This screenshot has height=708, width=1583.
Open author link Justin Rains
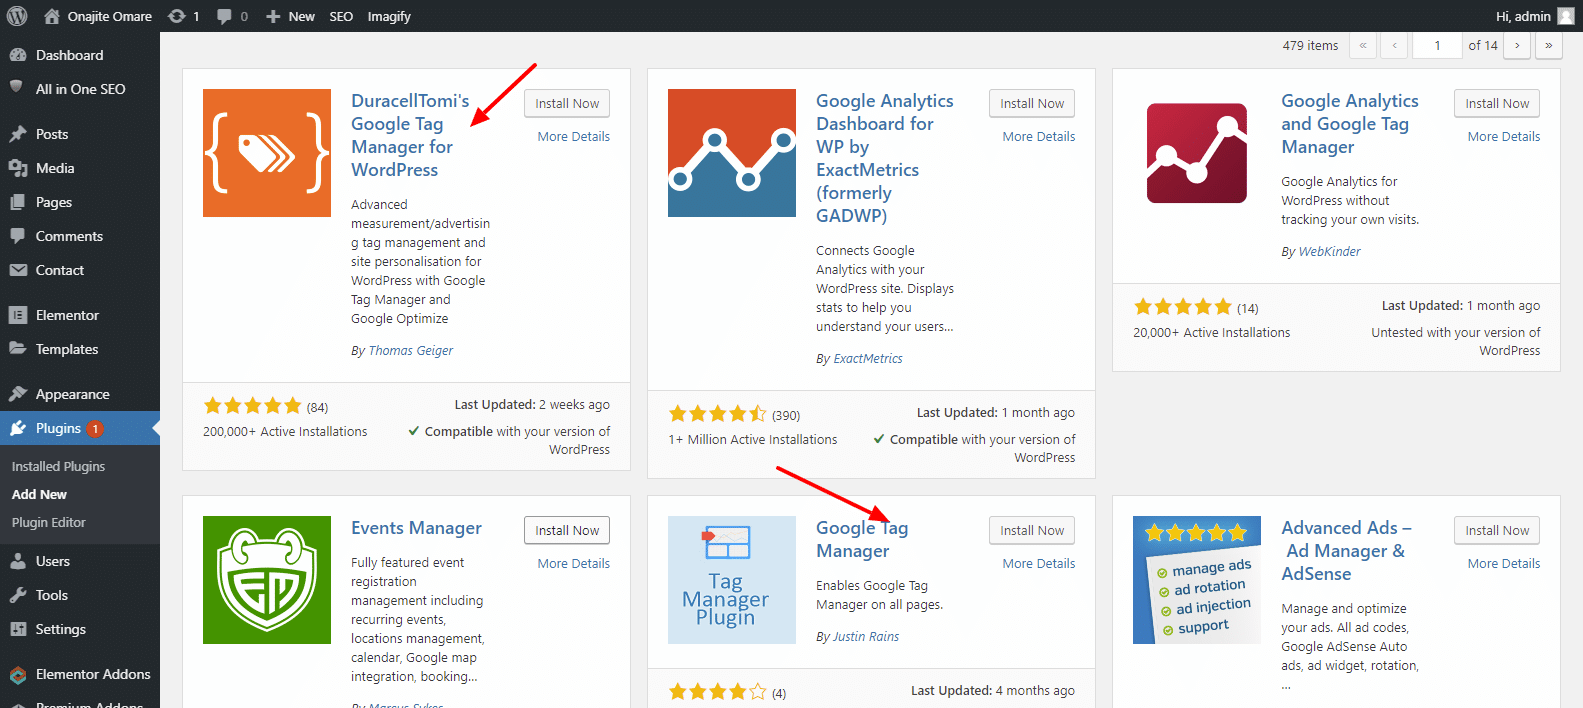click(x=866, y=636)
